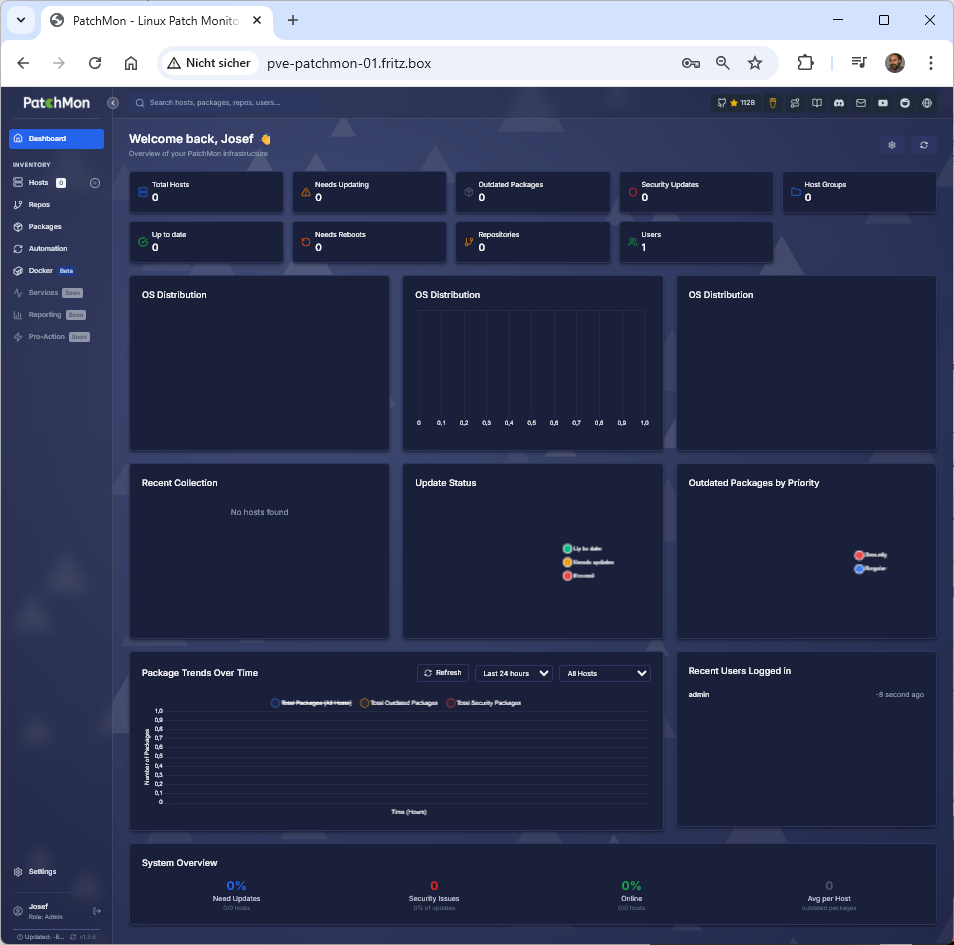Click the search hosts input field
This screenshot has height=945, width=954.
[300, 103]
